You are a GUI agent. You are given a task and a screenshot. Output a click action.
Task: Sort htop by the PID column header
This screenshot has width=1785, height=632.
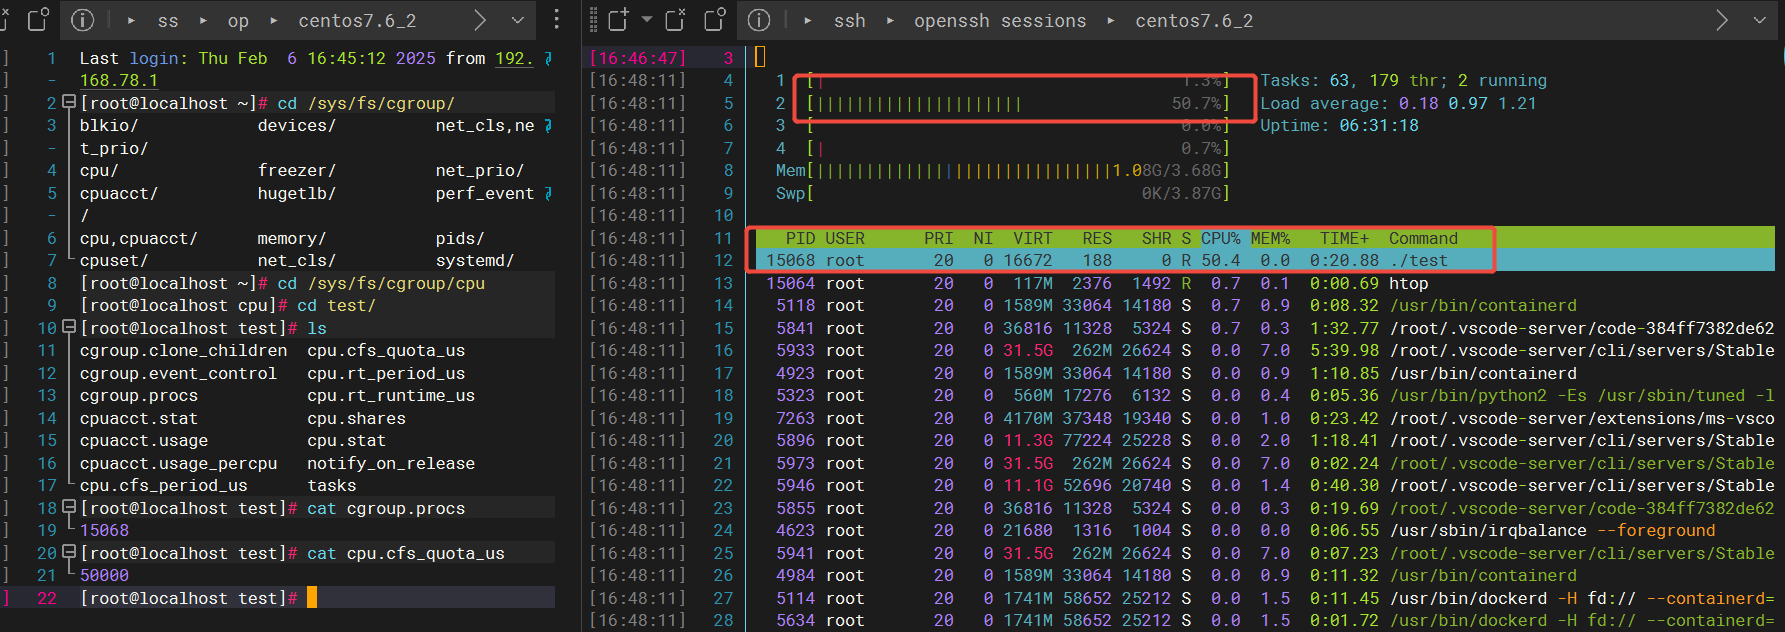point(800,238)
